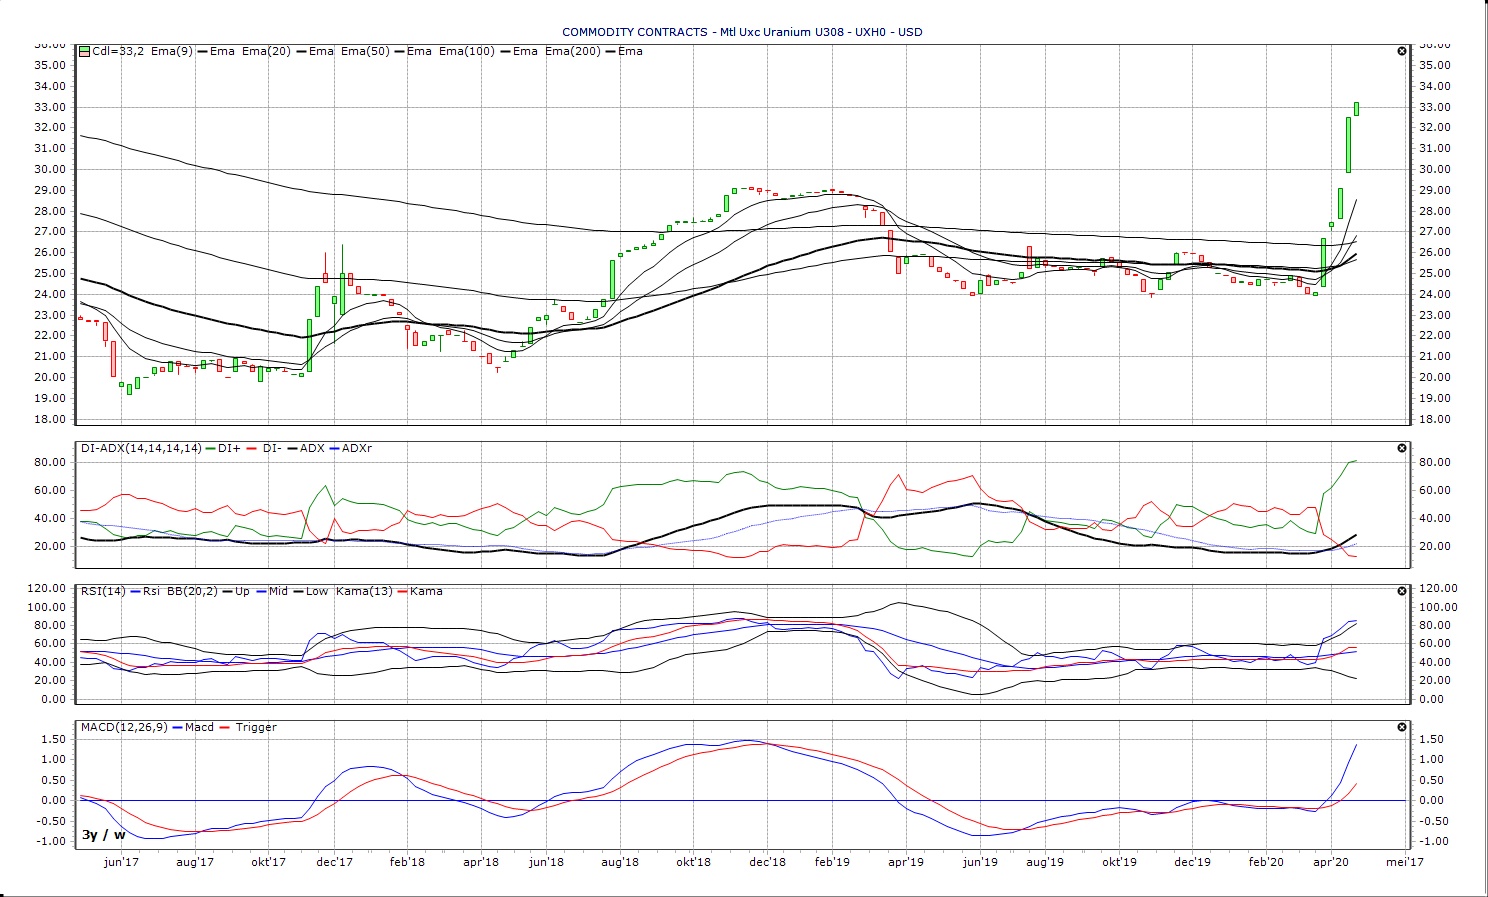Click the apr'20 date axis label
The height and width of the screenshot is (897, 1488).
[1330, 862]
